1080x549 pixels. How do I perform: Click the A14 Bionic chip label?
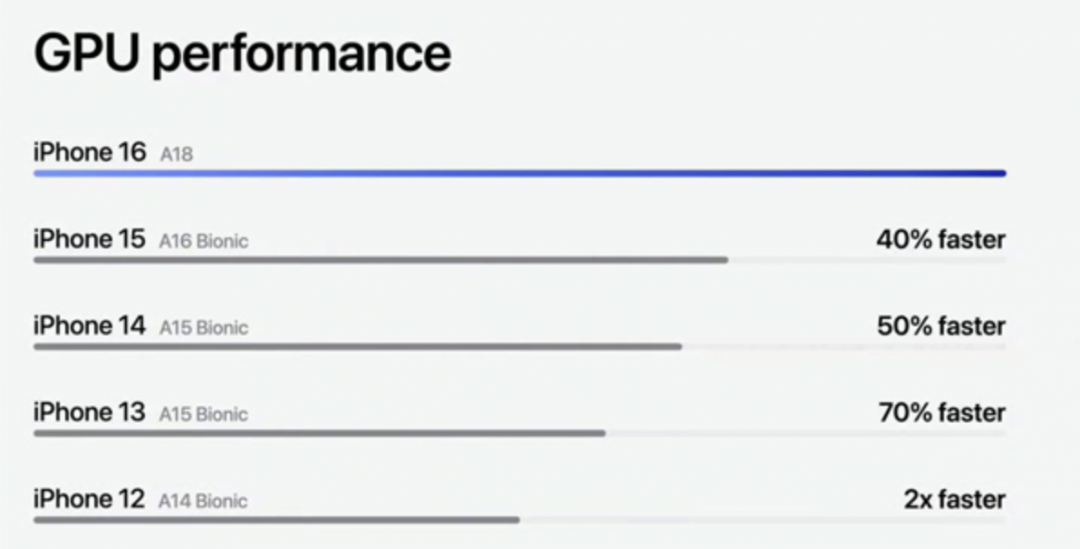[203, 501]
